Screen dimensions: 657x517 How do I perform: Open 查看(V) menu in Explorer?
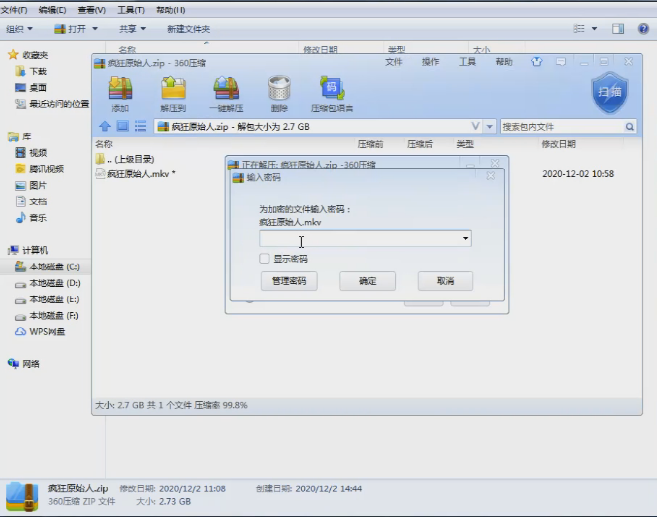(x=92, y=10)
